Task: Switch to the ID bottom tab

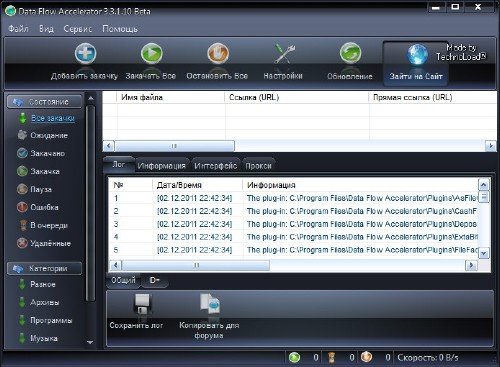Action: pyautogui.click(x=154, y=280)
